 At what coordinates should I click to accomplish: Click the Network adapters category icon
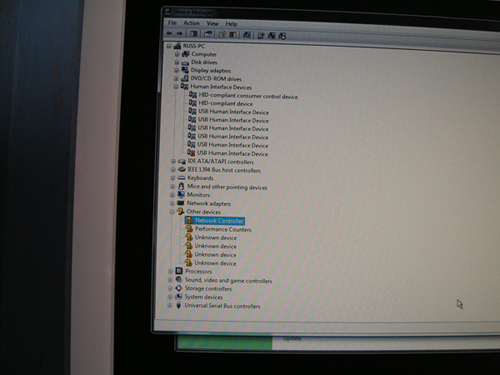point(181,203)
